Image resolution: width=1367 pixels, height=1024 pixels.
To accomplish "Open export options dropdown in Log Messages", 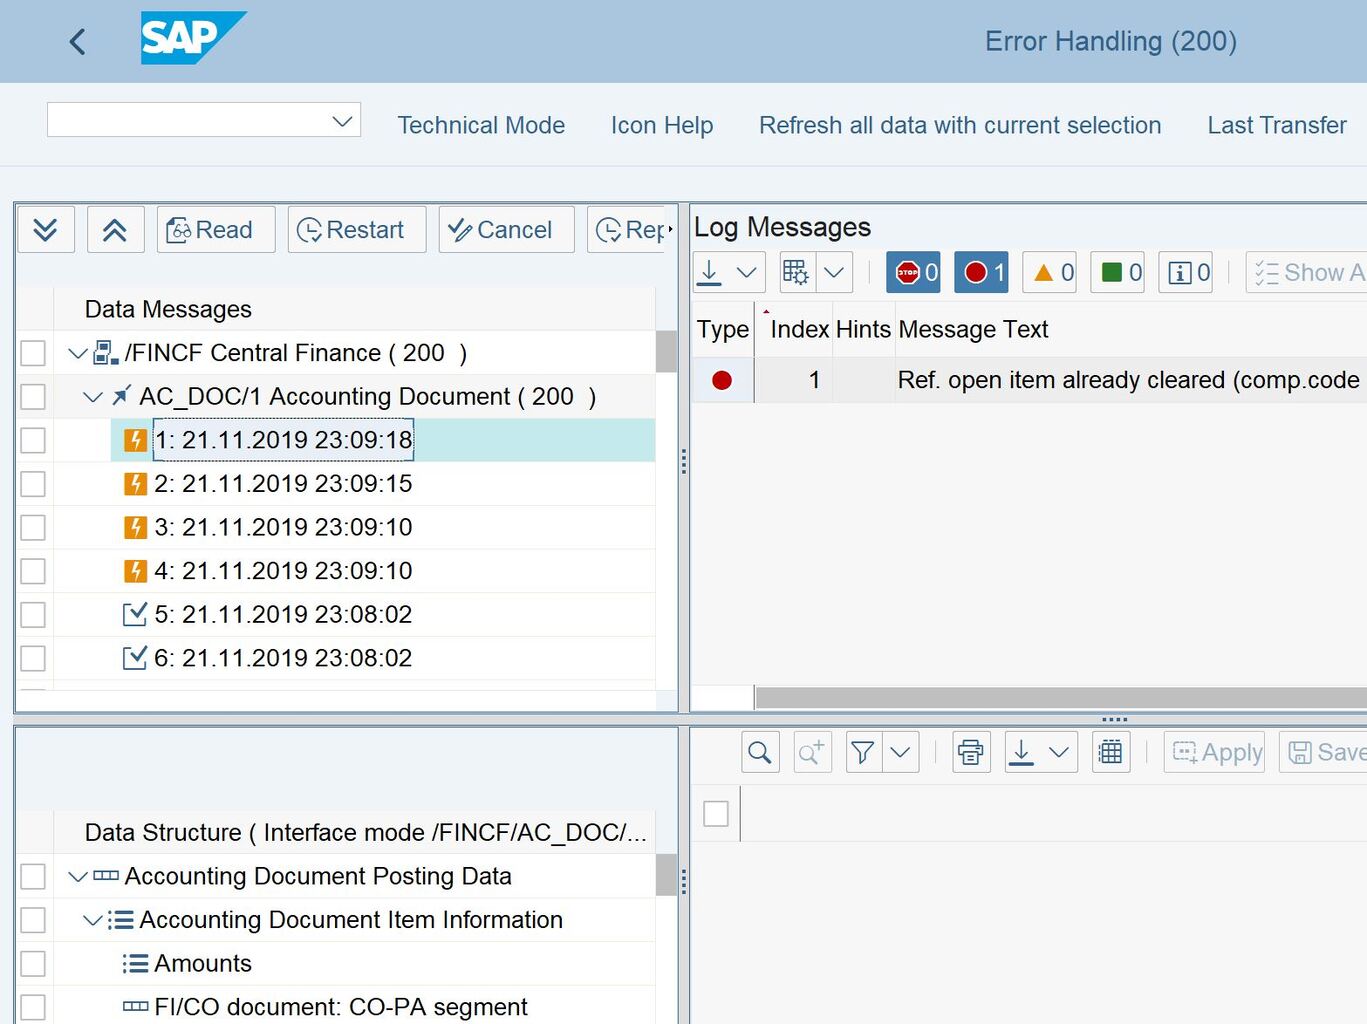I will 746,272.
